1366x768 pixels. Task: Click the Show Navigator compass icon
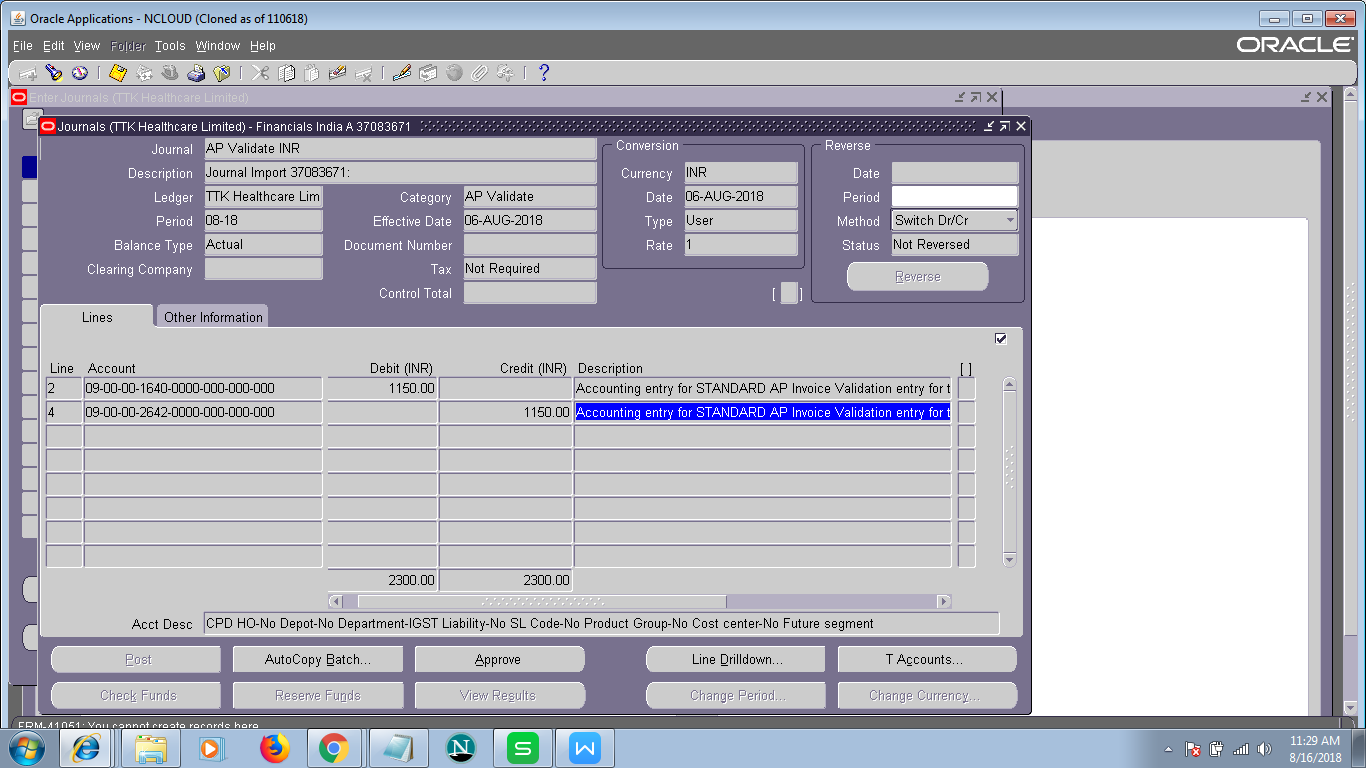(x=79, y=73)
